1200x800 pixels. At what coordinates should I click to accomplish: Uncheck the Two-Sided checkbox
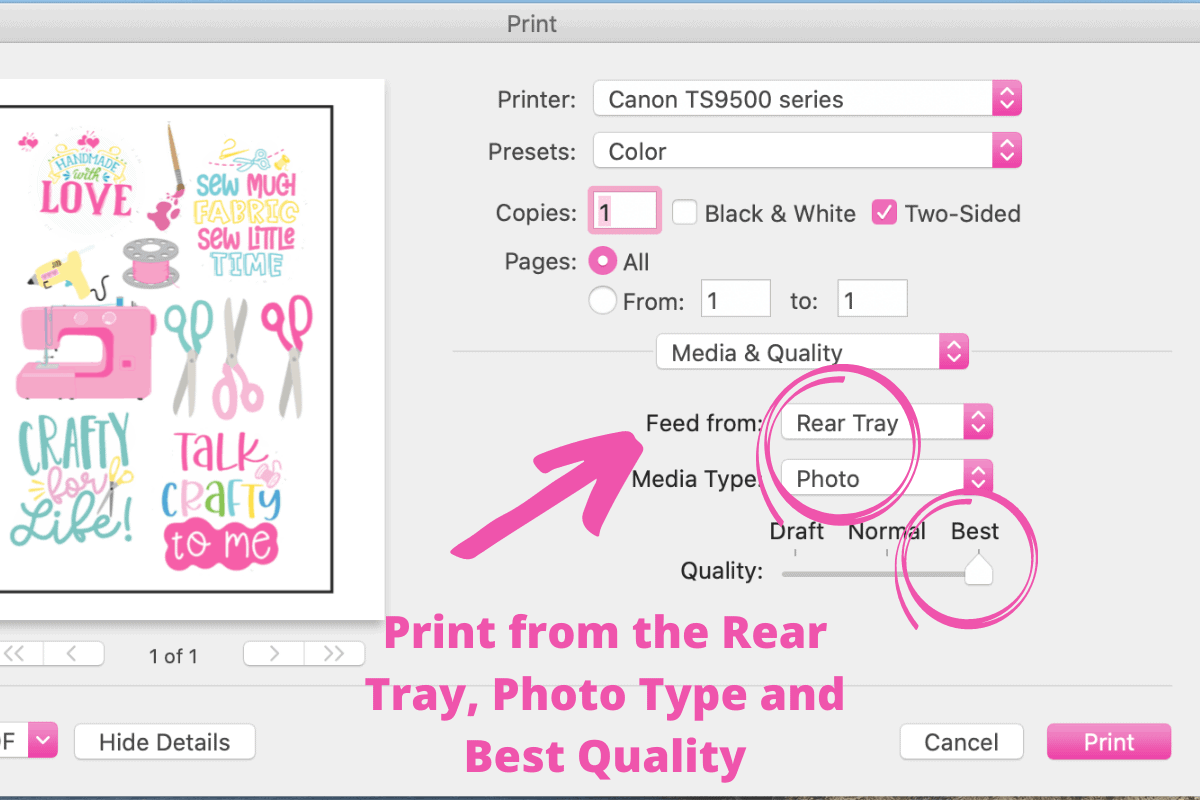click(884, 213)
